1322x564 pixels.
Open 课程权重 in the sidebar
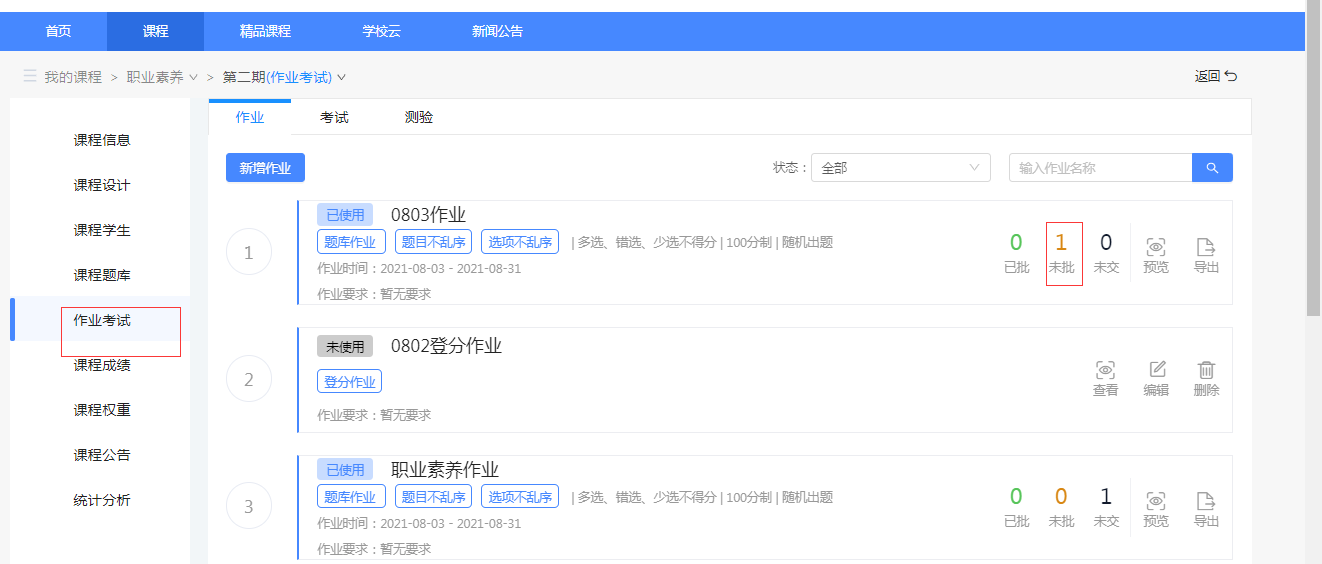pyautogui.click(x=102, y=410)
